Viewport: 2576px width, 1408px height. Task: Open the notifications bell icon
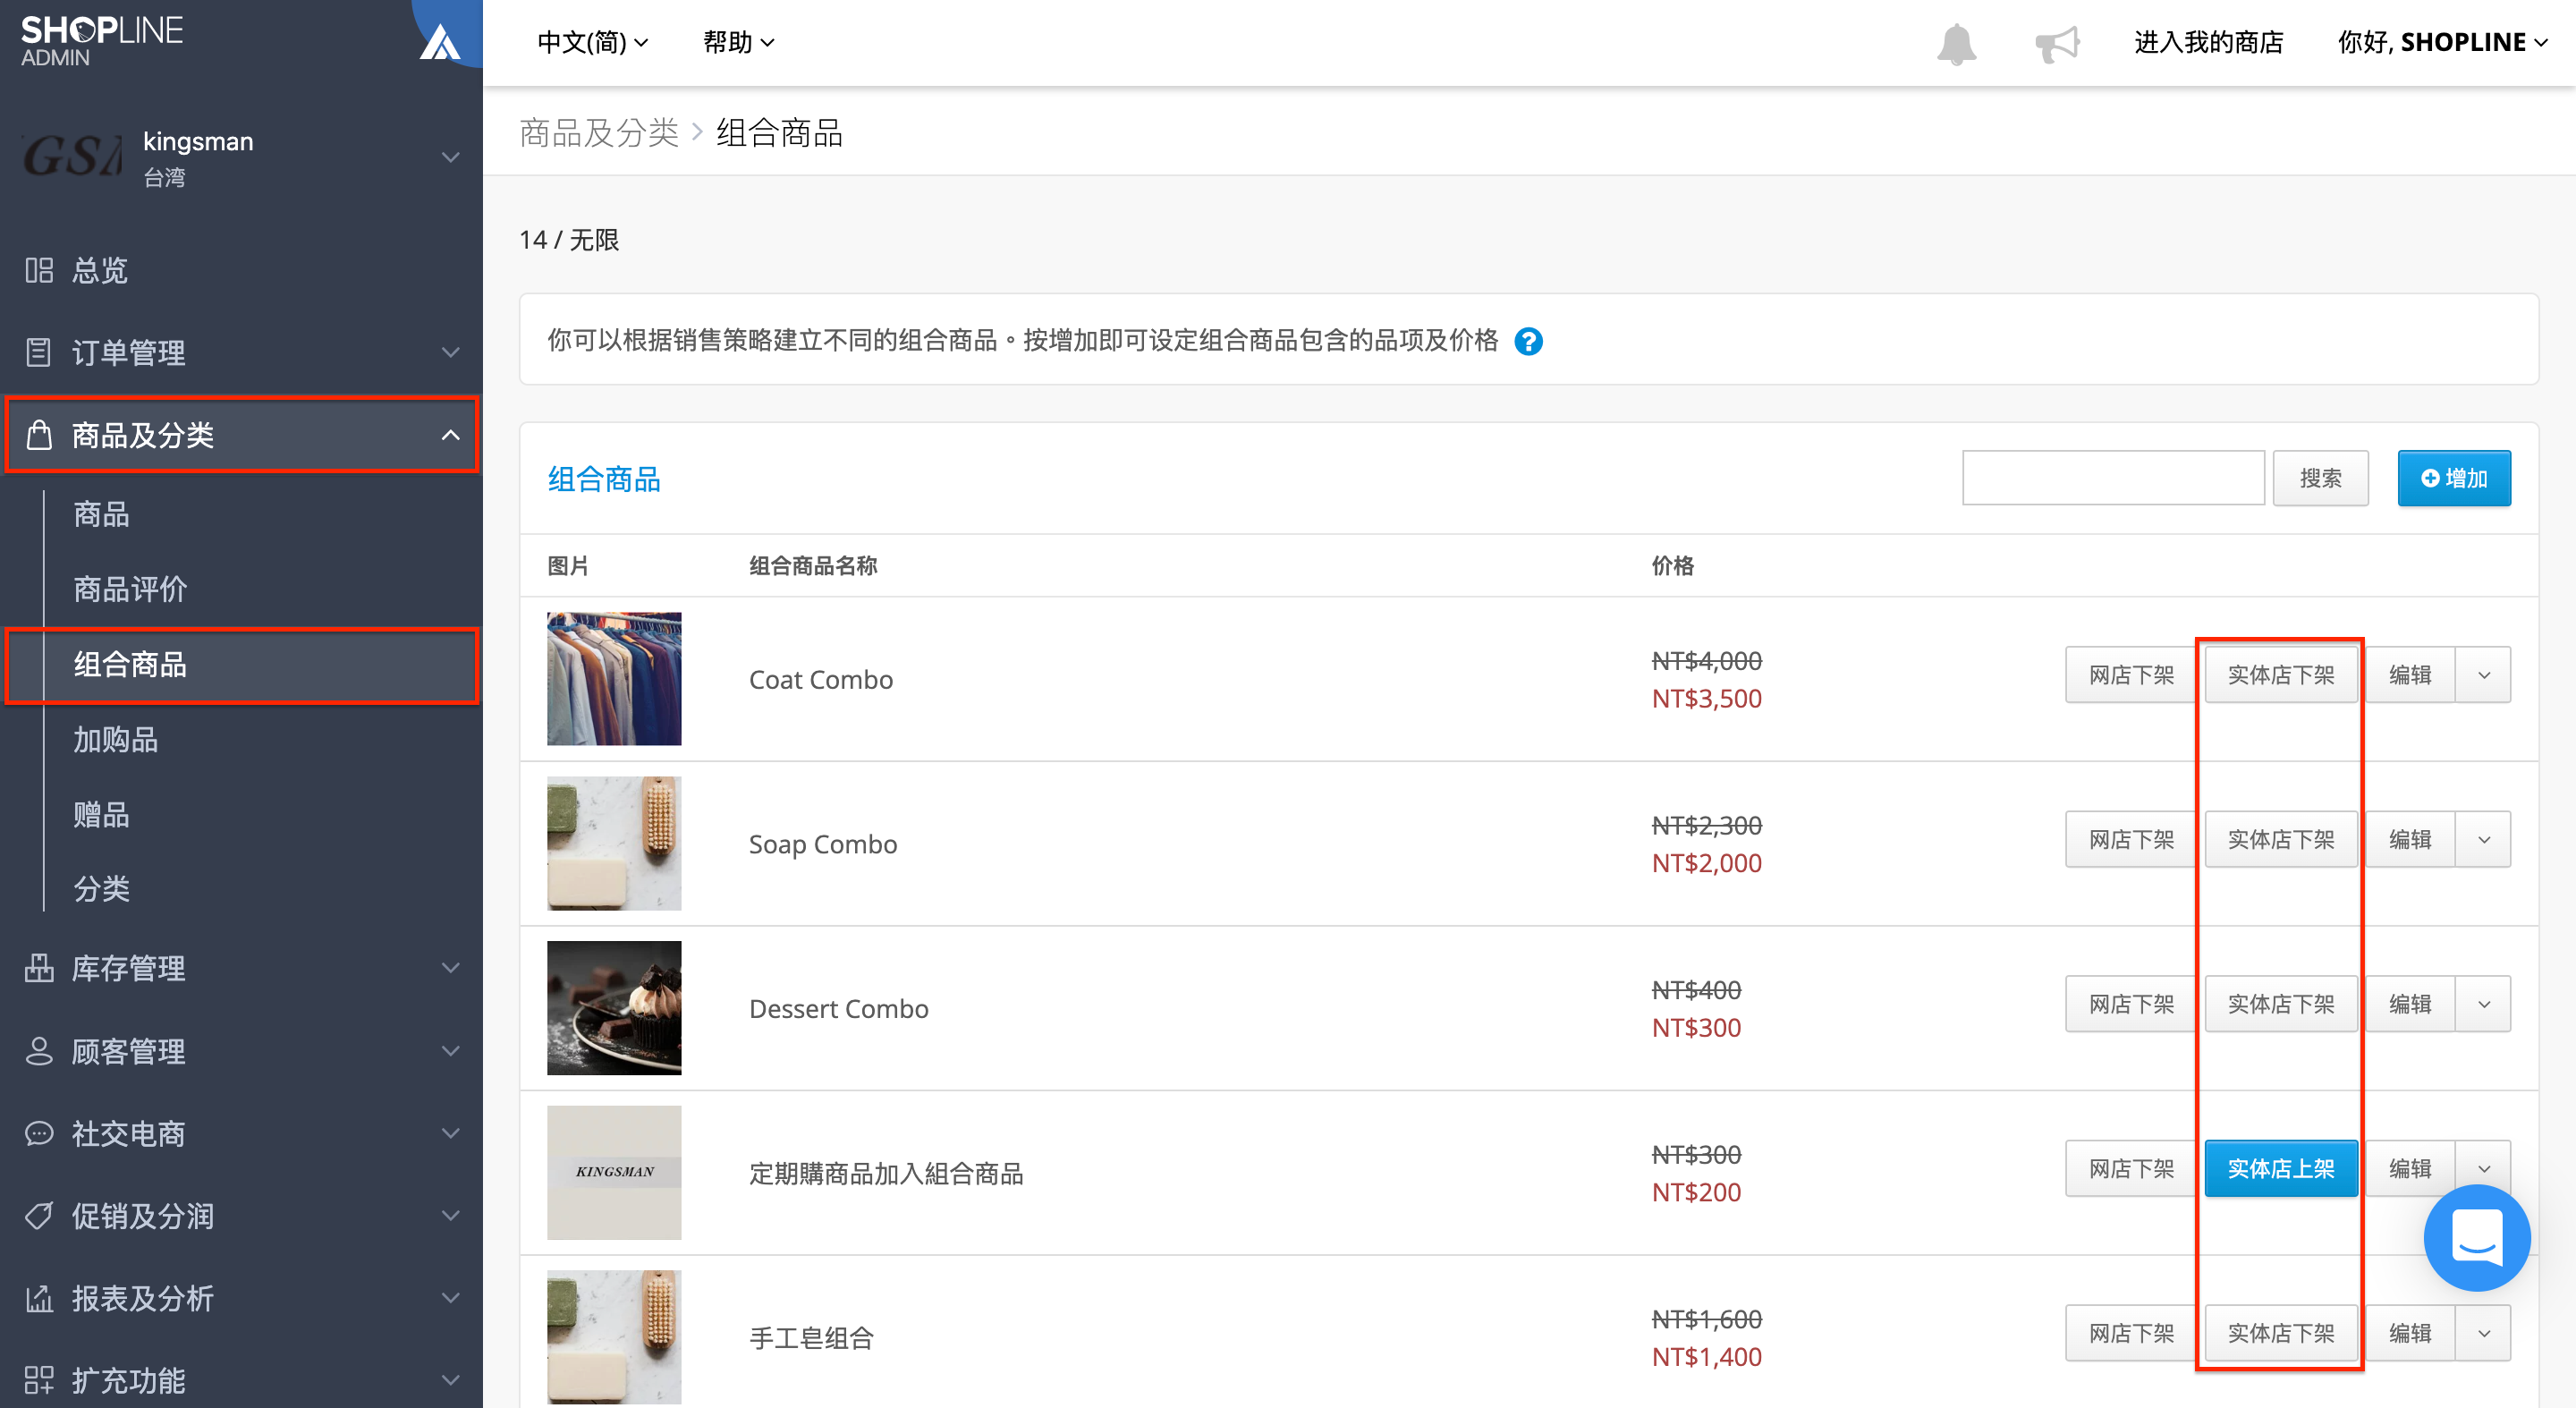[x=1956, y=44]
